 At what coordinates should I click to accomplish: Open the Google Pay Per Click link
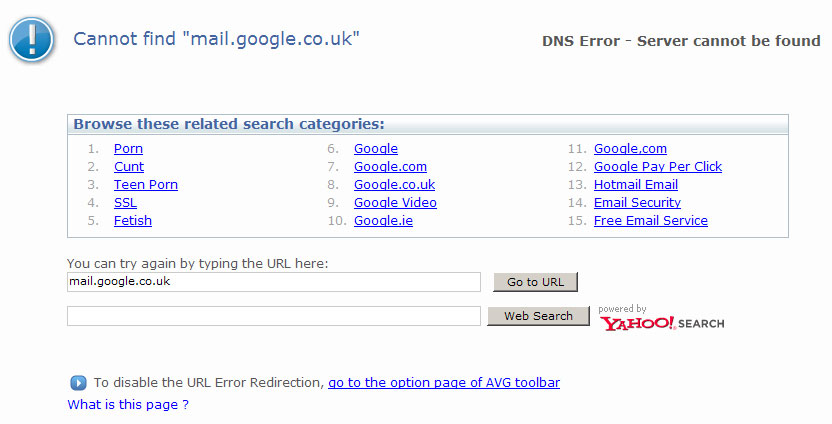point(658,167)
